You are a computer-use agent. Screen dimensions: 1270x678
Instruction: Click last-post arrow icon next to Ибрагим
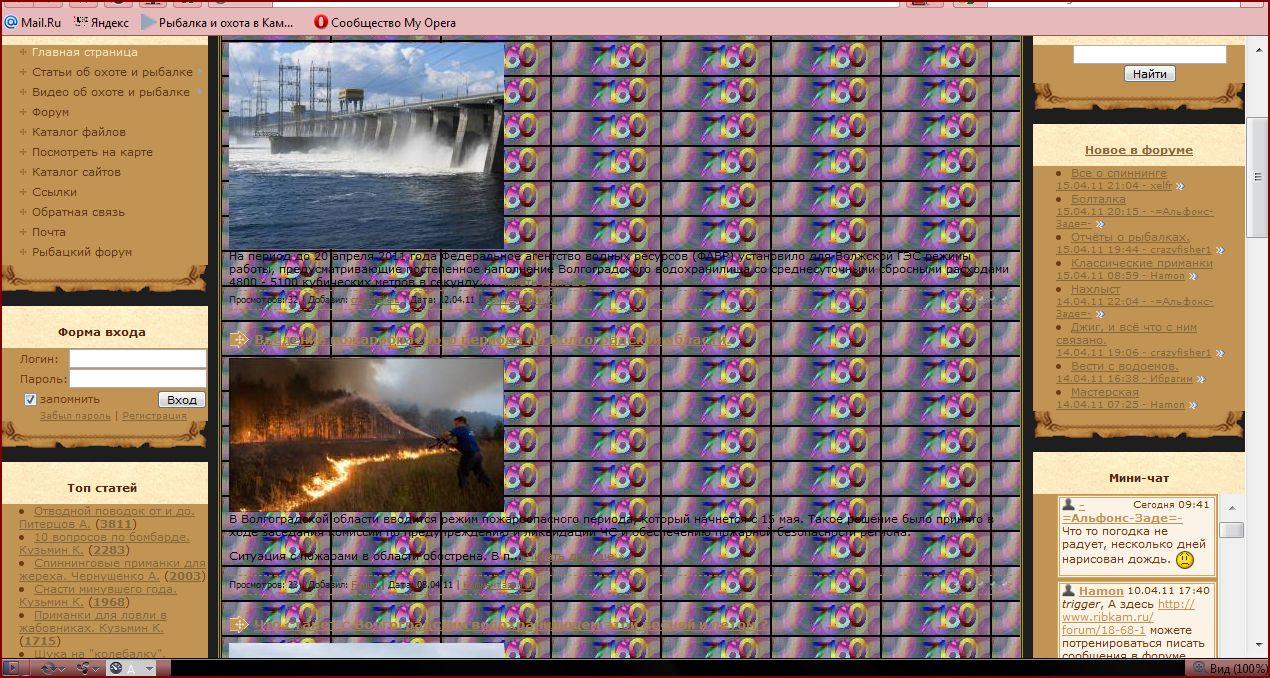point(1201,379)
